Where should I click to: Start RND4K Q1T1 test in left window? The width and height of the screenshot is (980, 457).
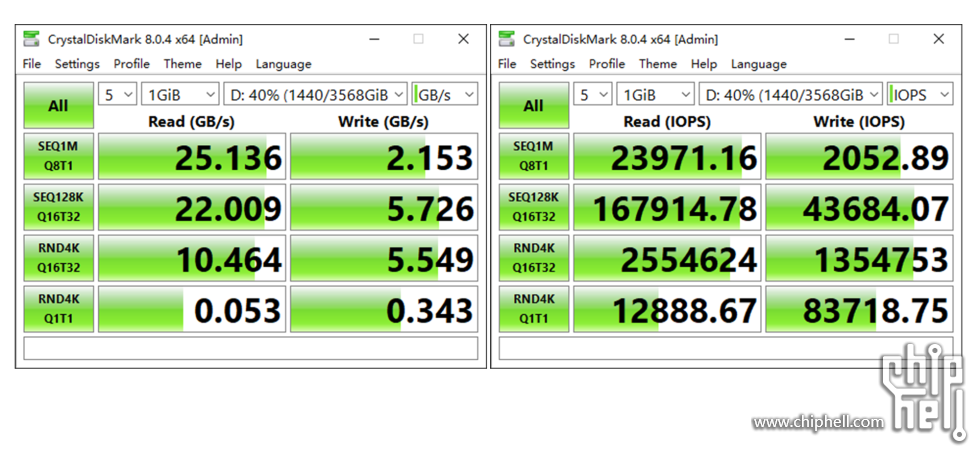(x=59, y=309)
